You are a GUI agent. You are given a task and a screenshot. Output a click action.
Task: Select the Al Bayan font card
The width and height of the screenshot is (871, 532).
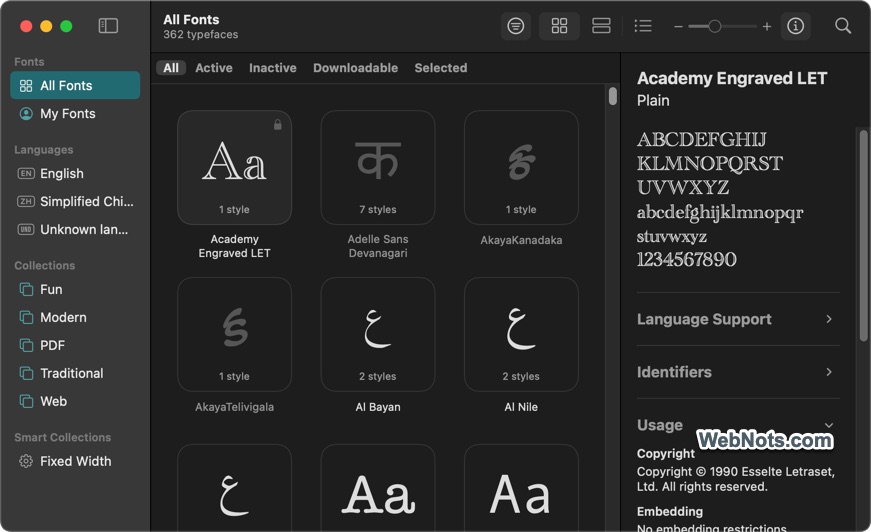click(378, 334)
